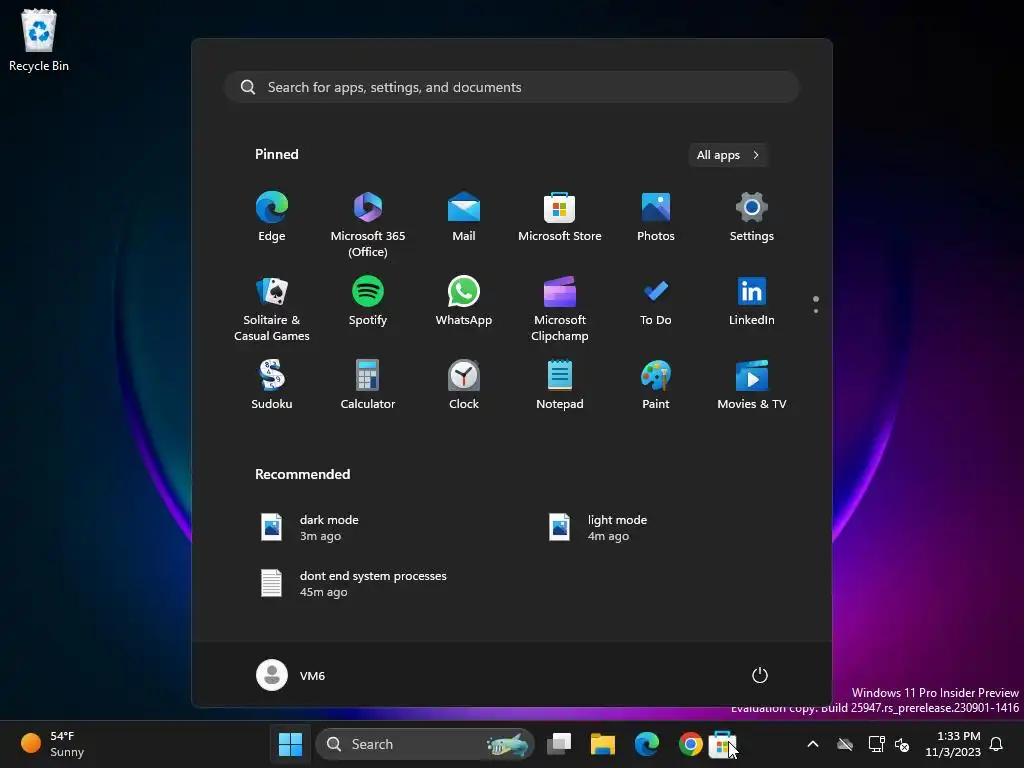
Task: Start Solitaire & Casual Games
Action: click(x=272, y=309)
